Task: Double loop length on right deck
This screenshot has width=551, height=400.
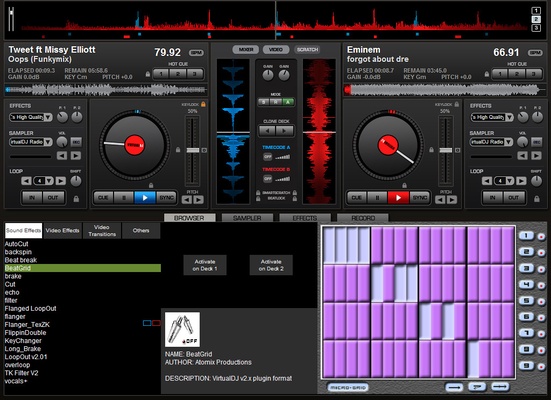Action: point(521,181)
